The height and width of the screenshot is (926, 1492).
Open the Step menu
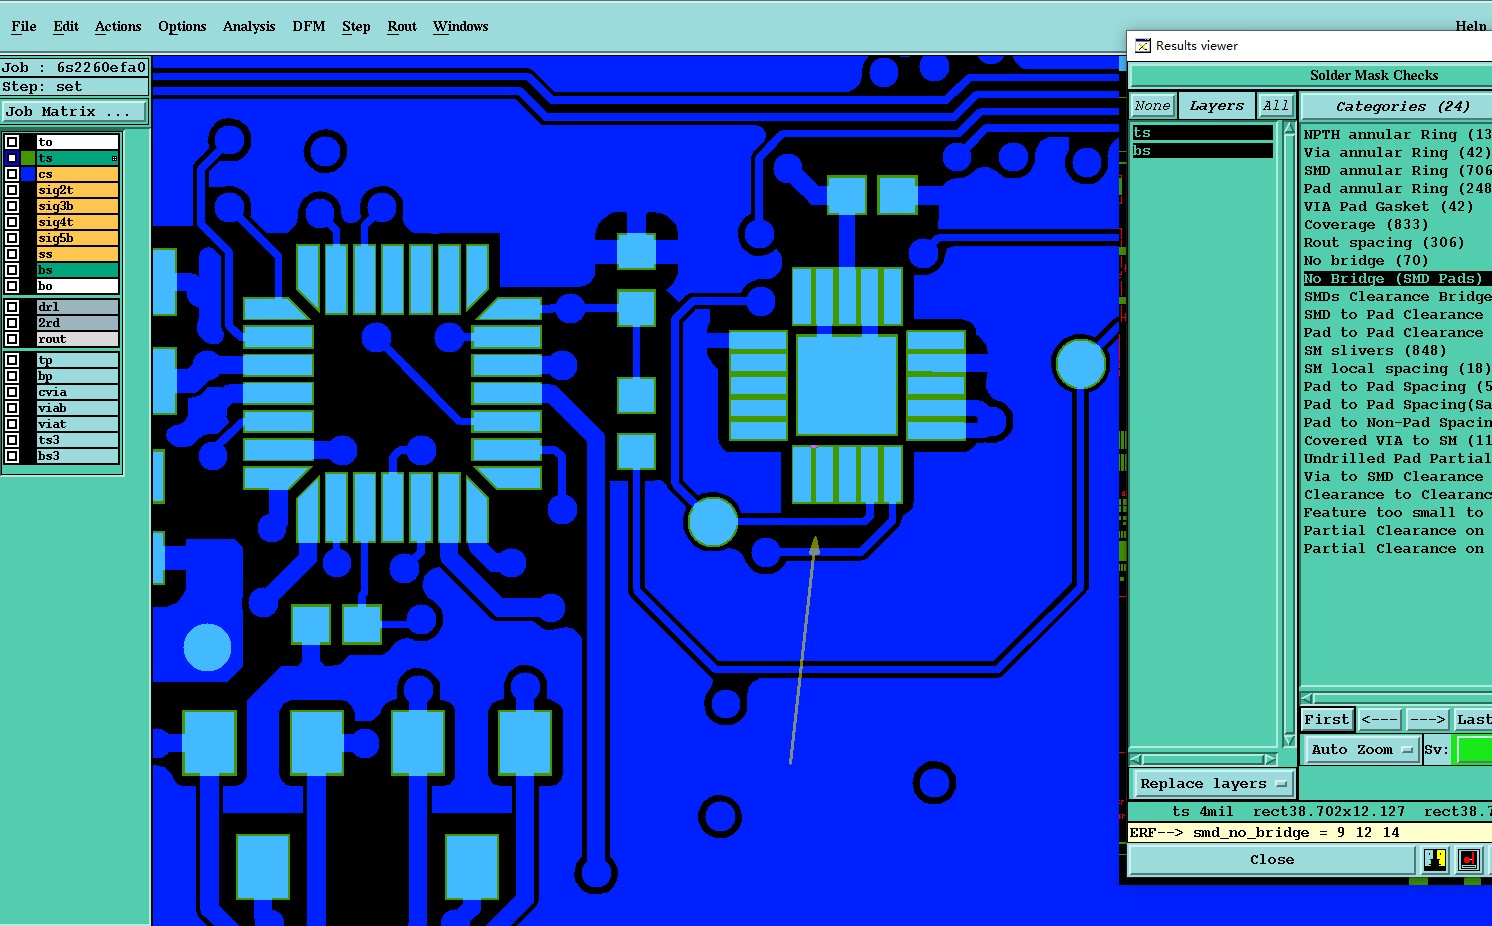click(x=356, y=27)
